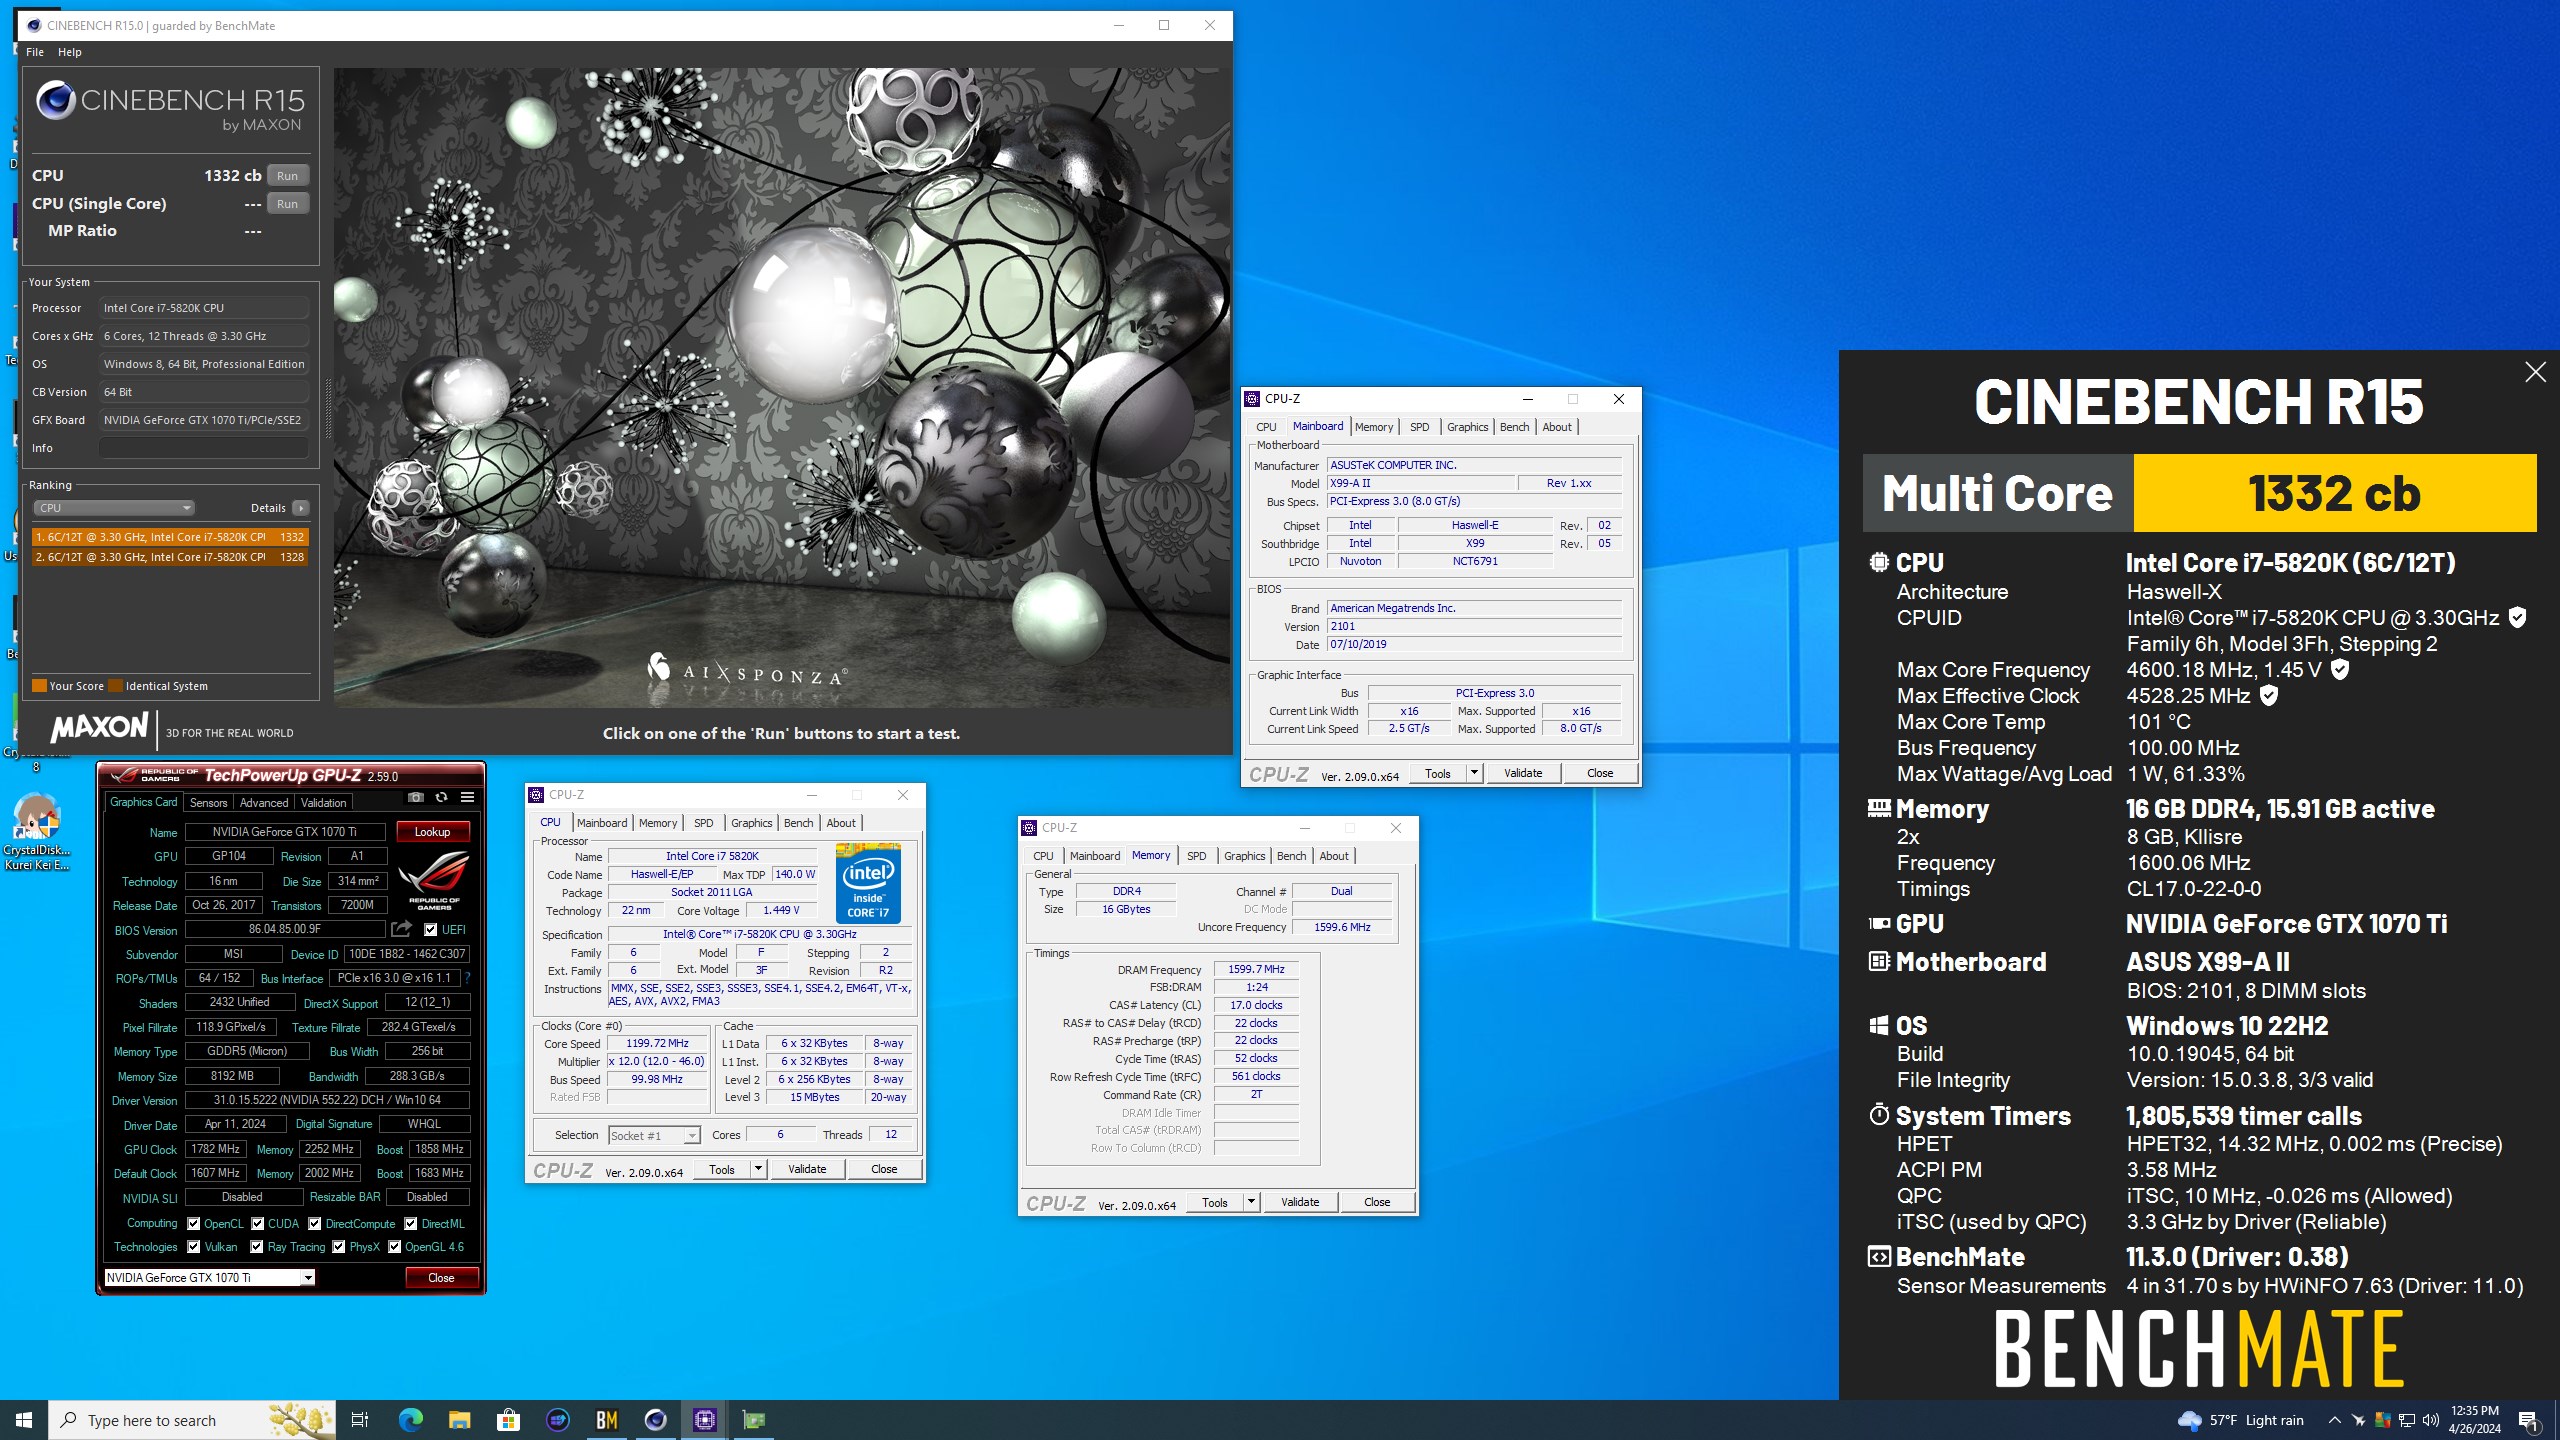
Task: Run the CPU Single Core test
Action: click(x=288, y=204)
